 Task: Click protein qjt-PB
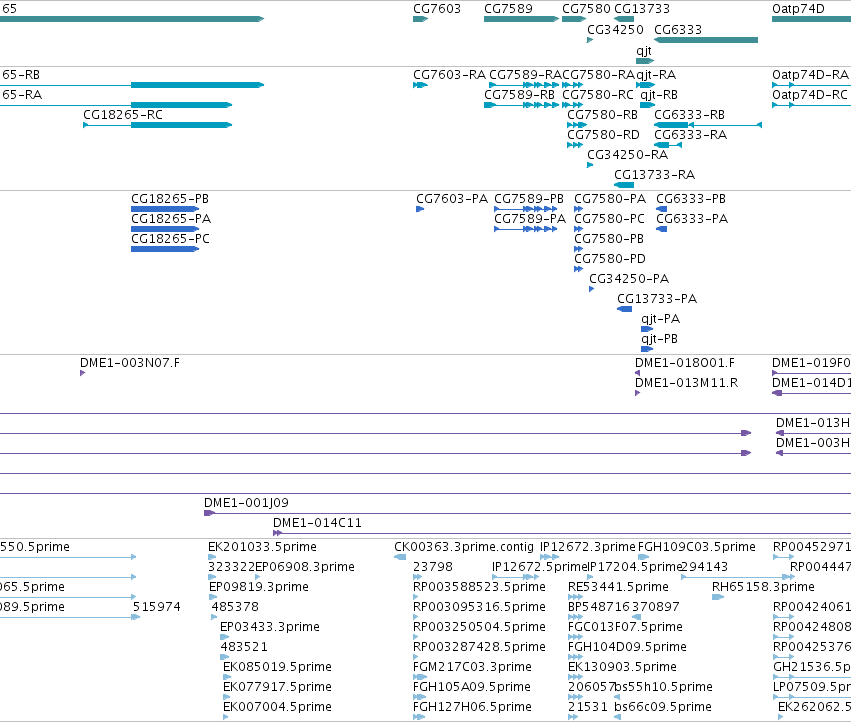[659, 339]
